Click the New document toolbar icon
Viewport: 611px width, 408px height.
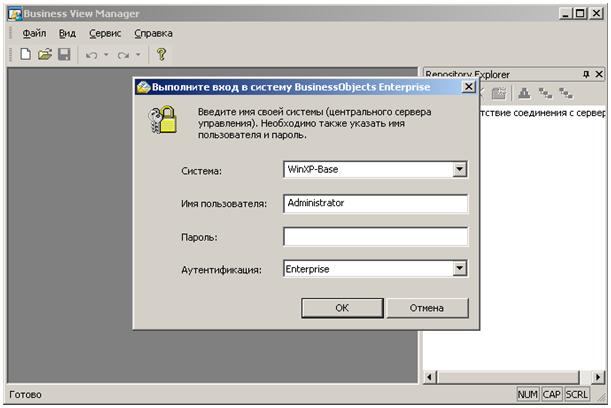tap(25, 54)
